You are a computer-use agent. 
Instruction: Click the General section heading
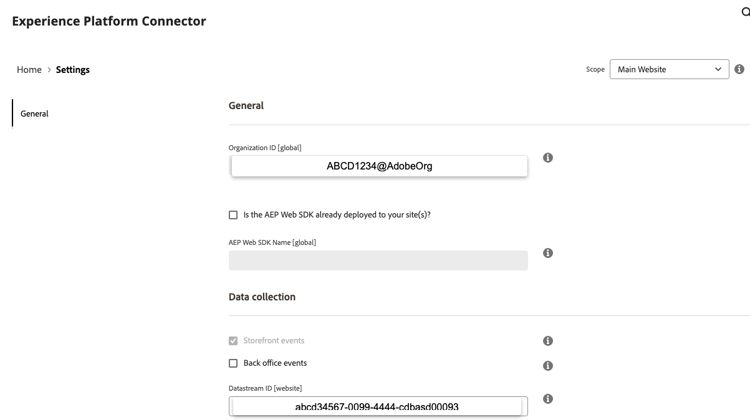[246, 105]
